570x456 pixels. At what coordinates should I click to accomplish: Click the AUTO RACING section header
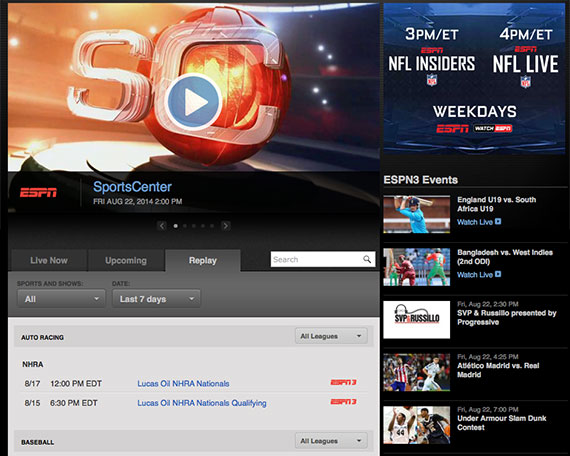[43, 337]
